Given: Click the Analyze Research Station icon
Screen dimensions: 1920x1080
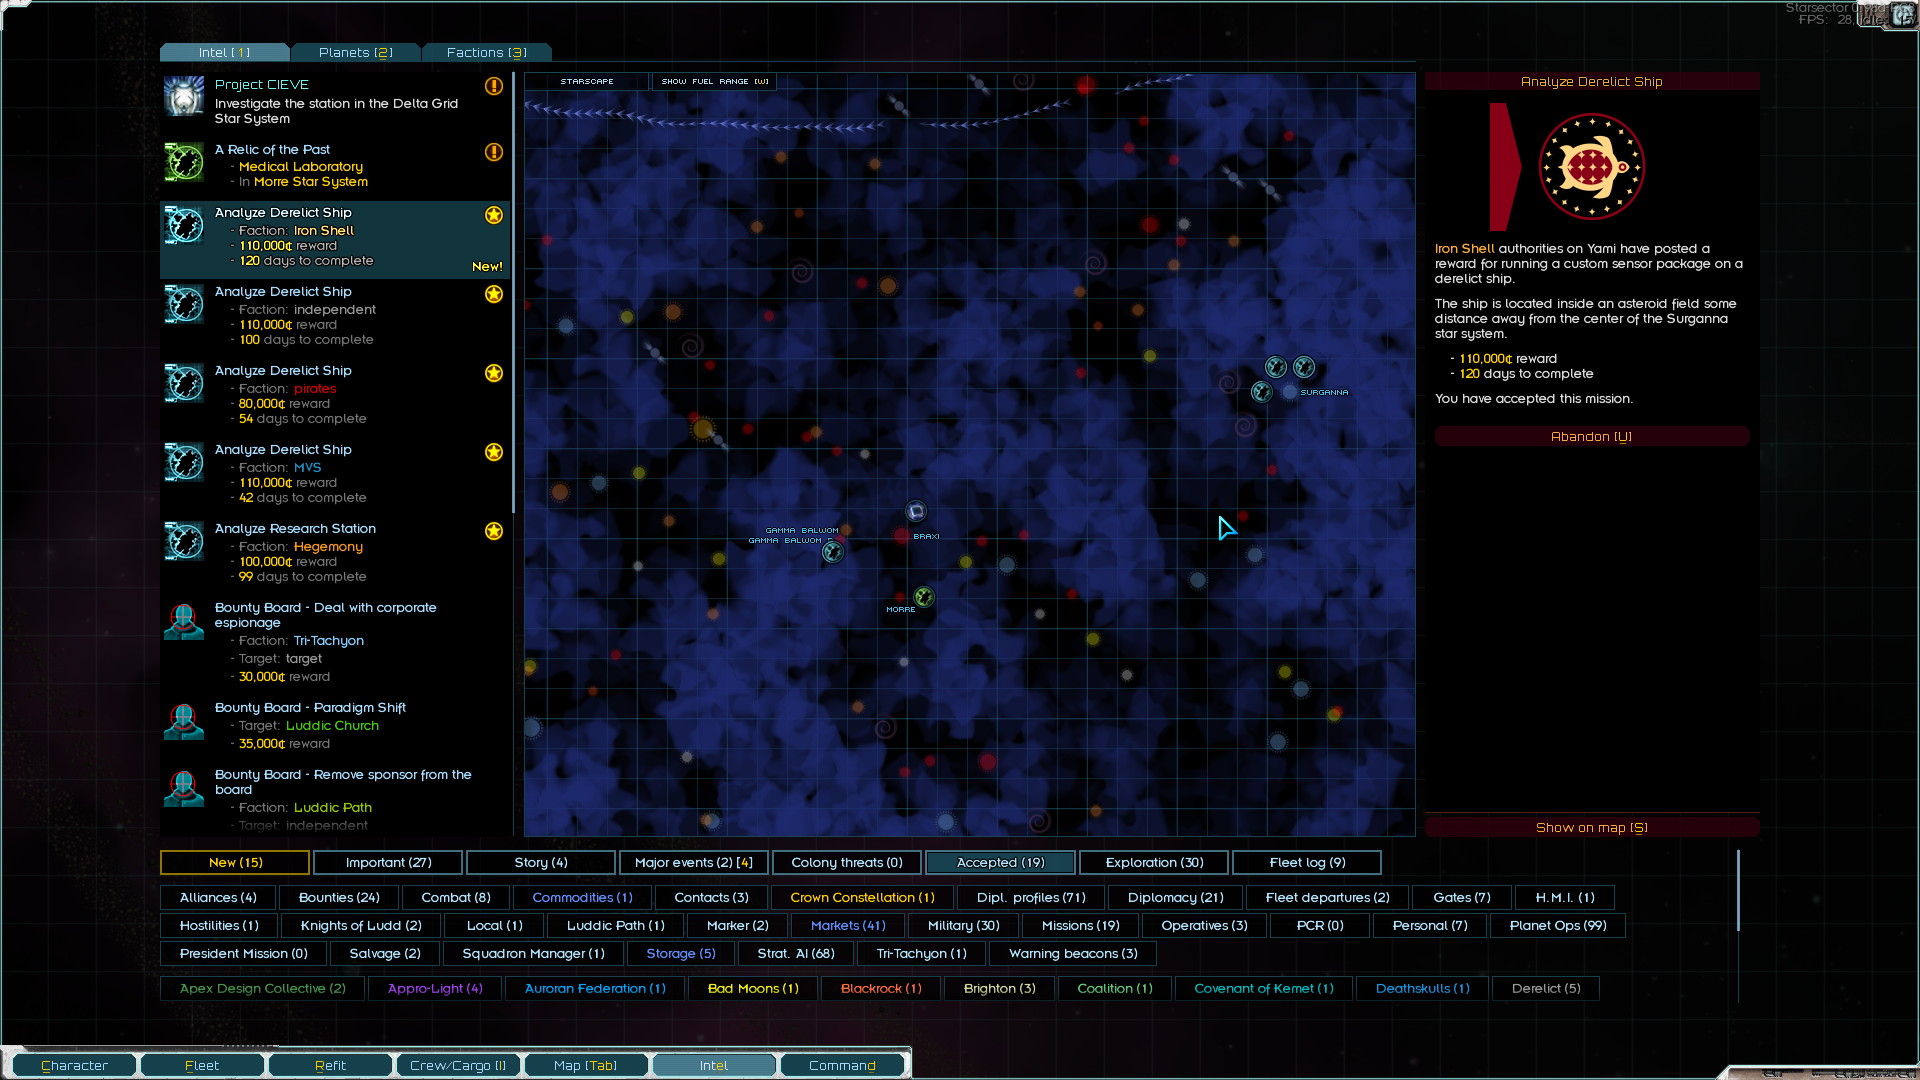Looking at the screenshot, I should pyautogui.click(x=184, y=541).
